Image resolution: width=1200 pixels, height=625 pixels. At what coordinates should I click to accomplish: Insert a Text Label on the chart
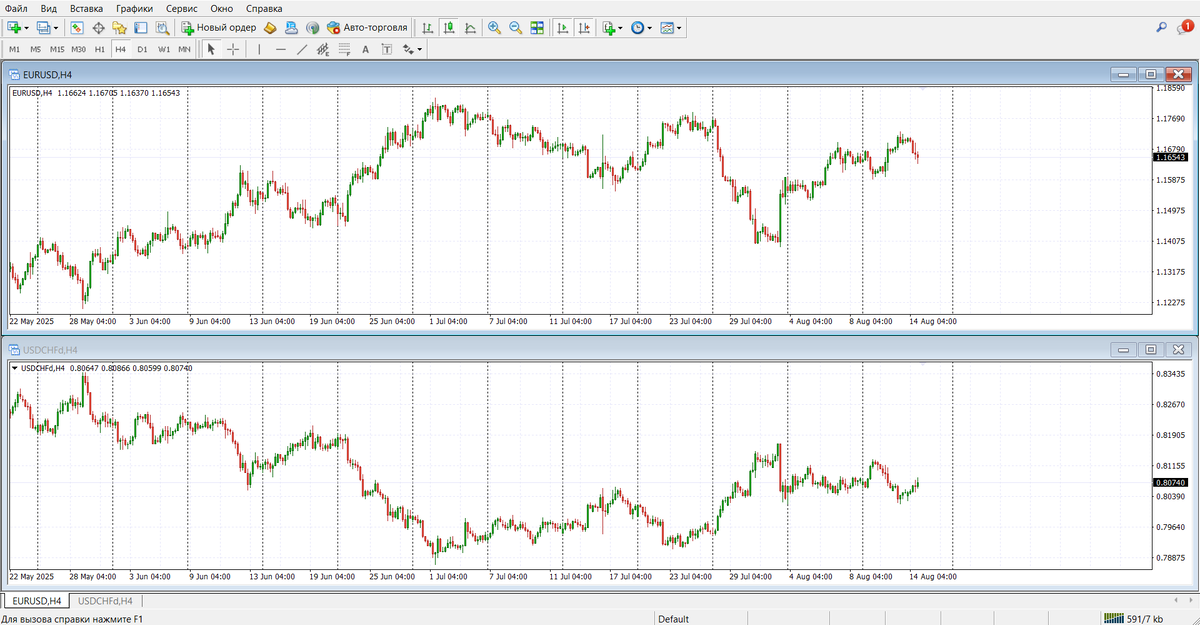[385, 48]
